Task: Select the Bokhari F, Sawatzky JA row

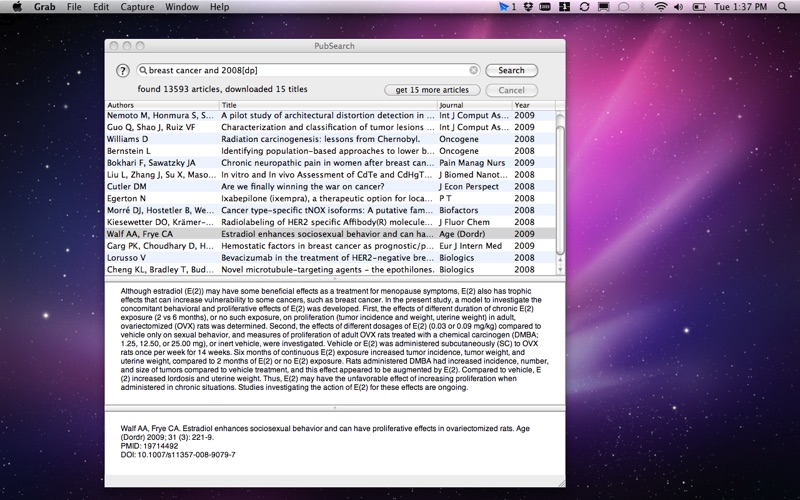Action: point(330,163)
